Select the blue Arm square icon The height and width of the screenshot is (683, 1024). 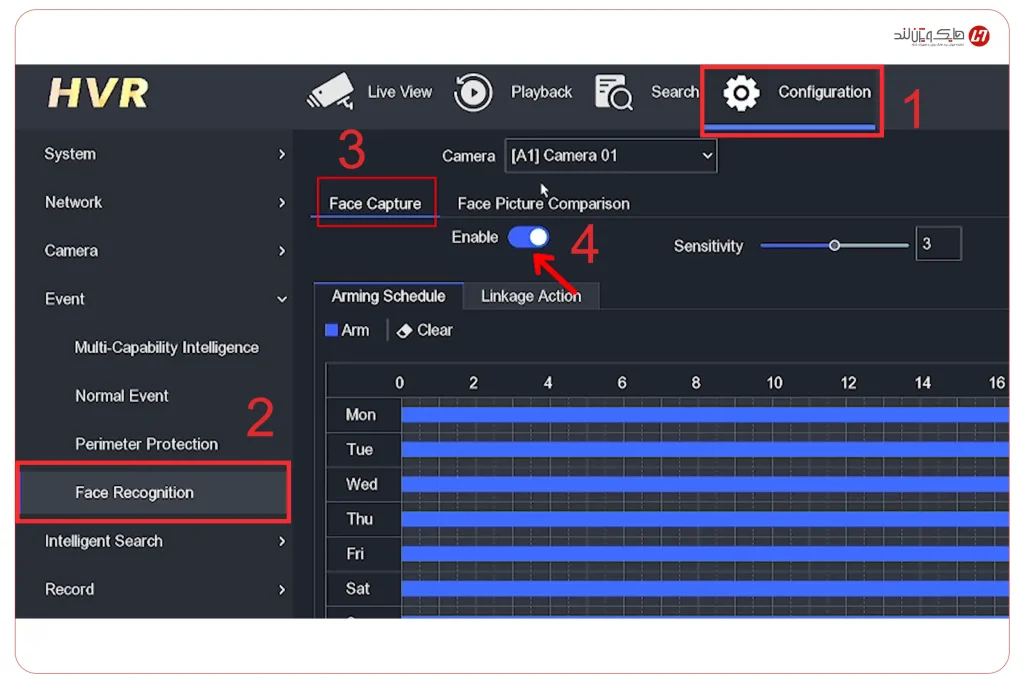click(332, 330)
